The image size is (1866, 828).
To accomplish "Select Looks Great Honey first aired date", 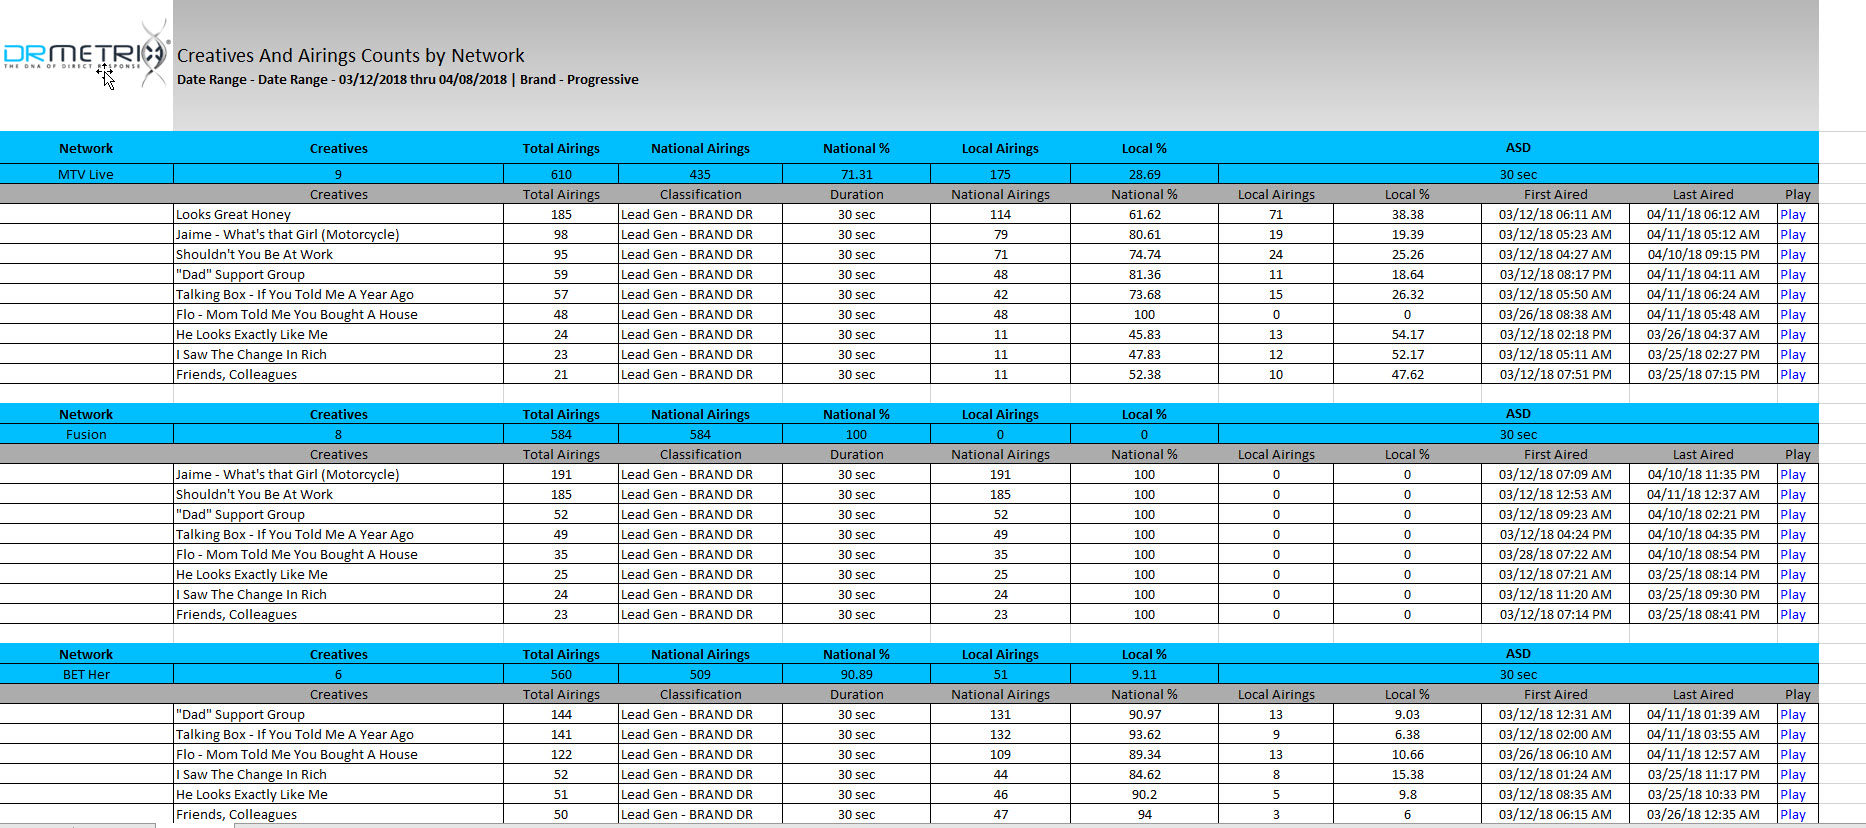I will (x=1555, y=214).
